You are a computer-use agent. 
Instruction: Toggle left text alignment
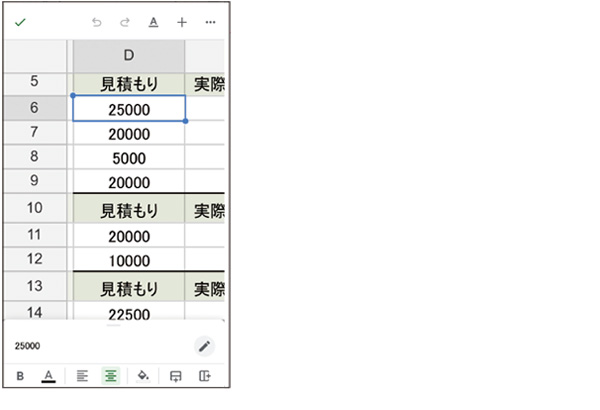point(83,376)
